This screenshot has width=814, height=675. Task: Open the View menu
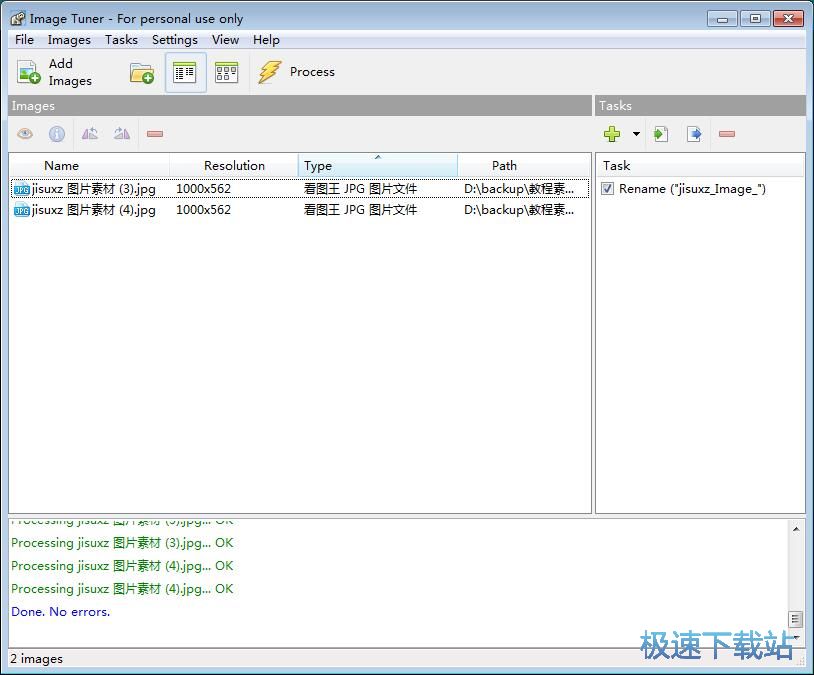(x=225, y=40)
